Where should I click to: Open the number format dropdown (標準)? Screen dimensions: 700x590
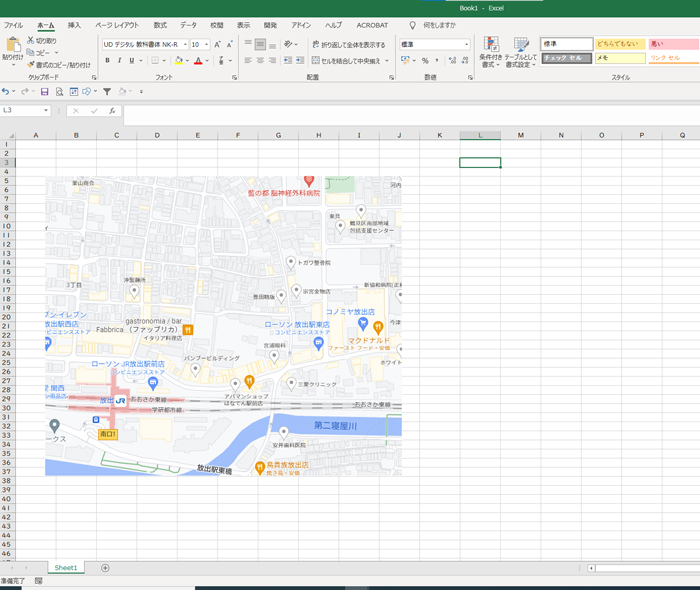click(467, 44)
